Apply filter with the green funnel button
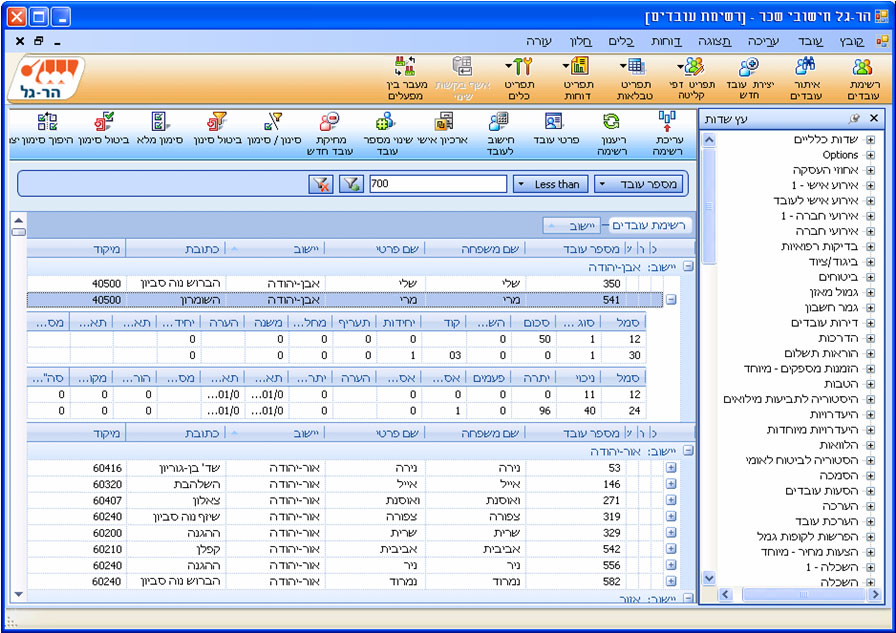 (x=351, y=184)
